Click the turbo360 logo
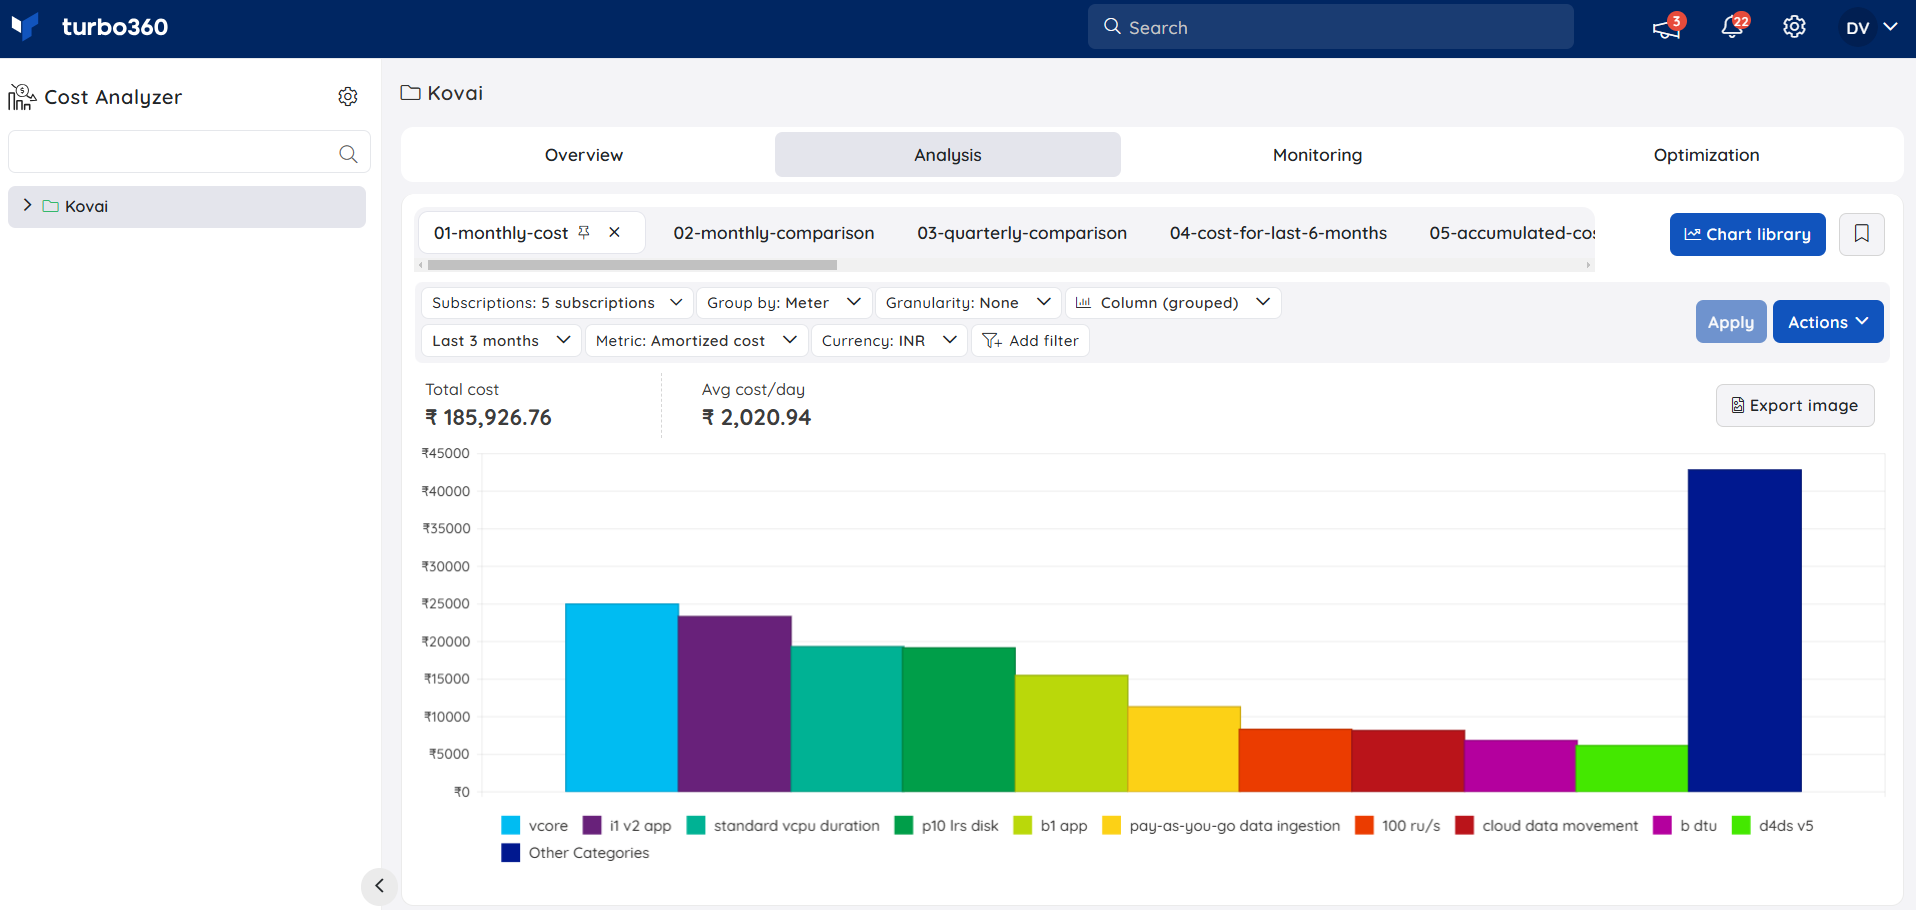The image size is (1916, 910). [x=89, y=27]
